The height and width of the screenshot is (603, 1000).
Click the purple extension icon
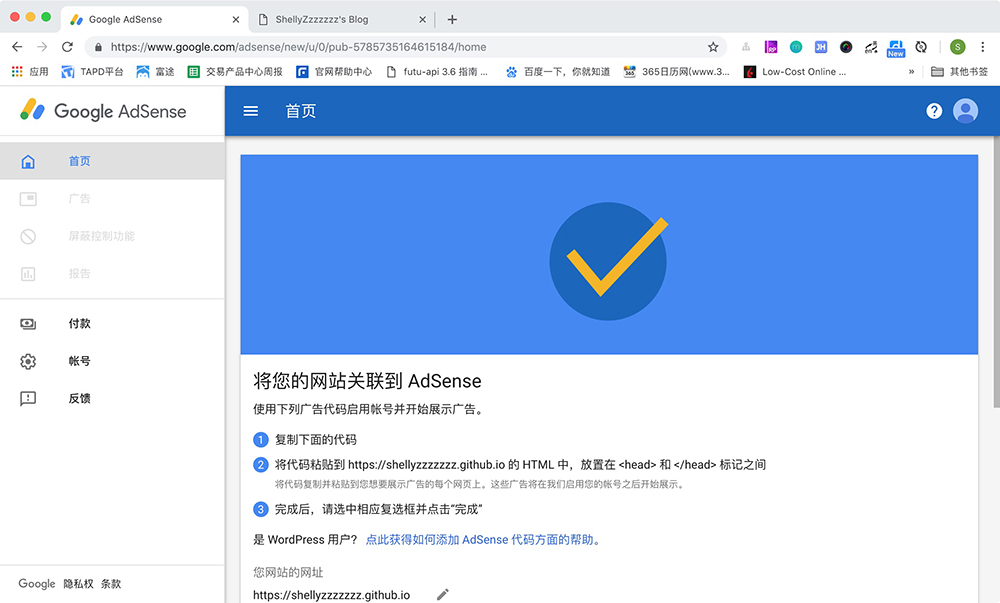click(771, 47)
